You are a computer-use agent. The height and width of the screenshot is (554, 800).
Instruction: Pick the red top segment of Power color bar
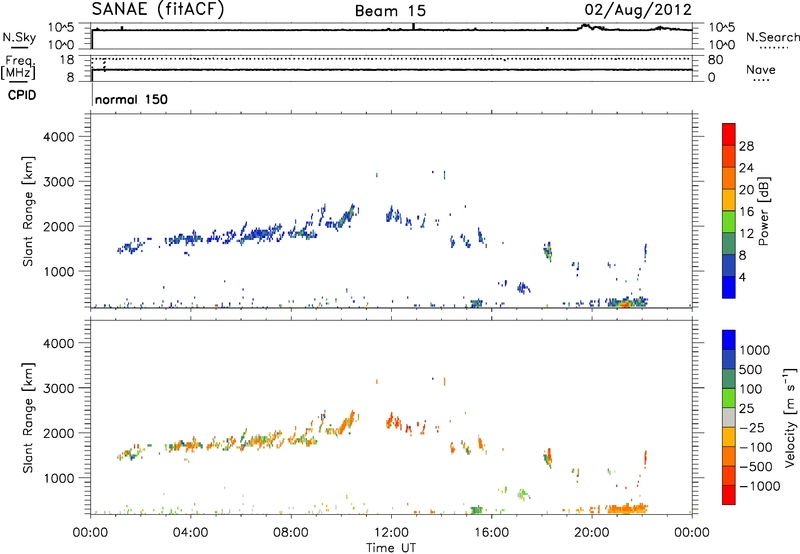click(x=729, y=134)
